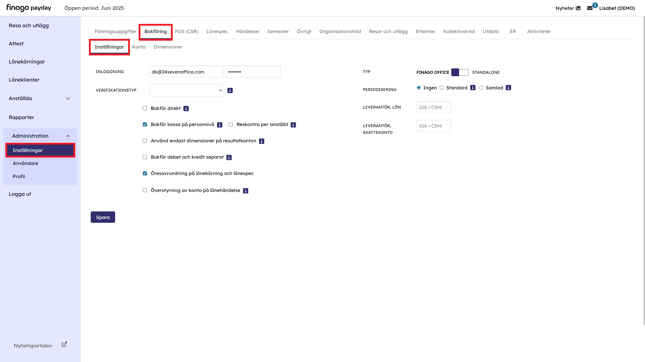This screenshot has height=362, width=645.
Task: Open Löneklienter in sidebar
Action: (x=24, y=80)
